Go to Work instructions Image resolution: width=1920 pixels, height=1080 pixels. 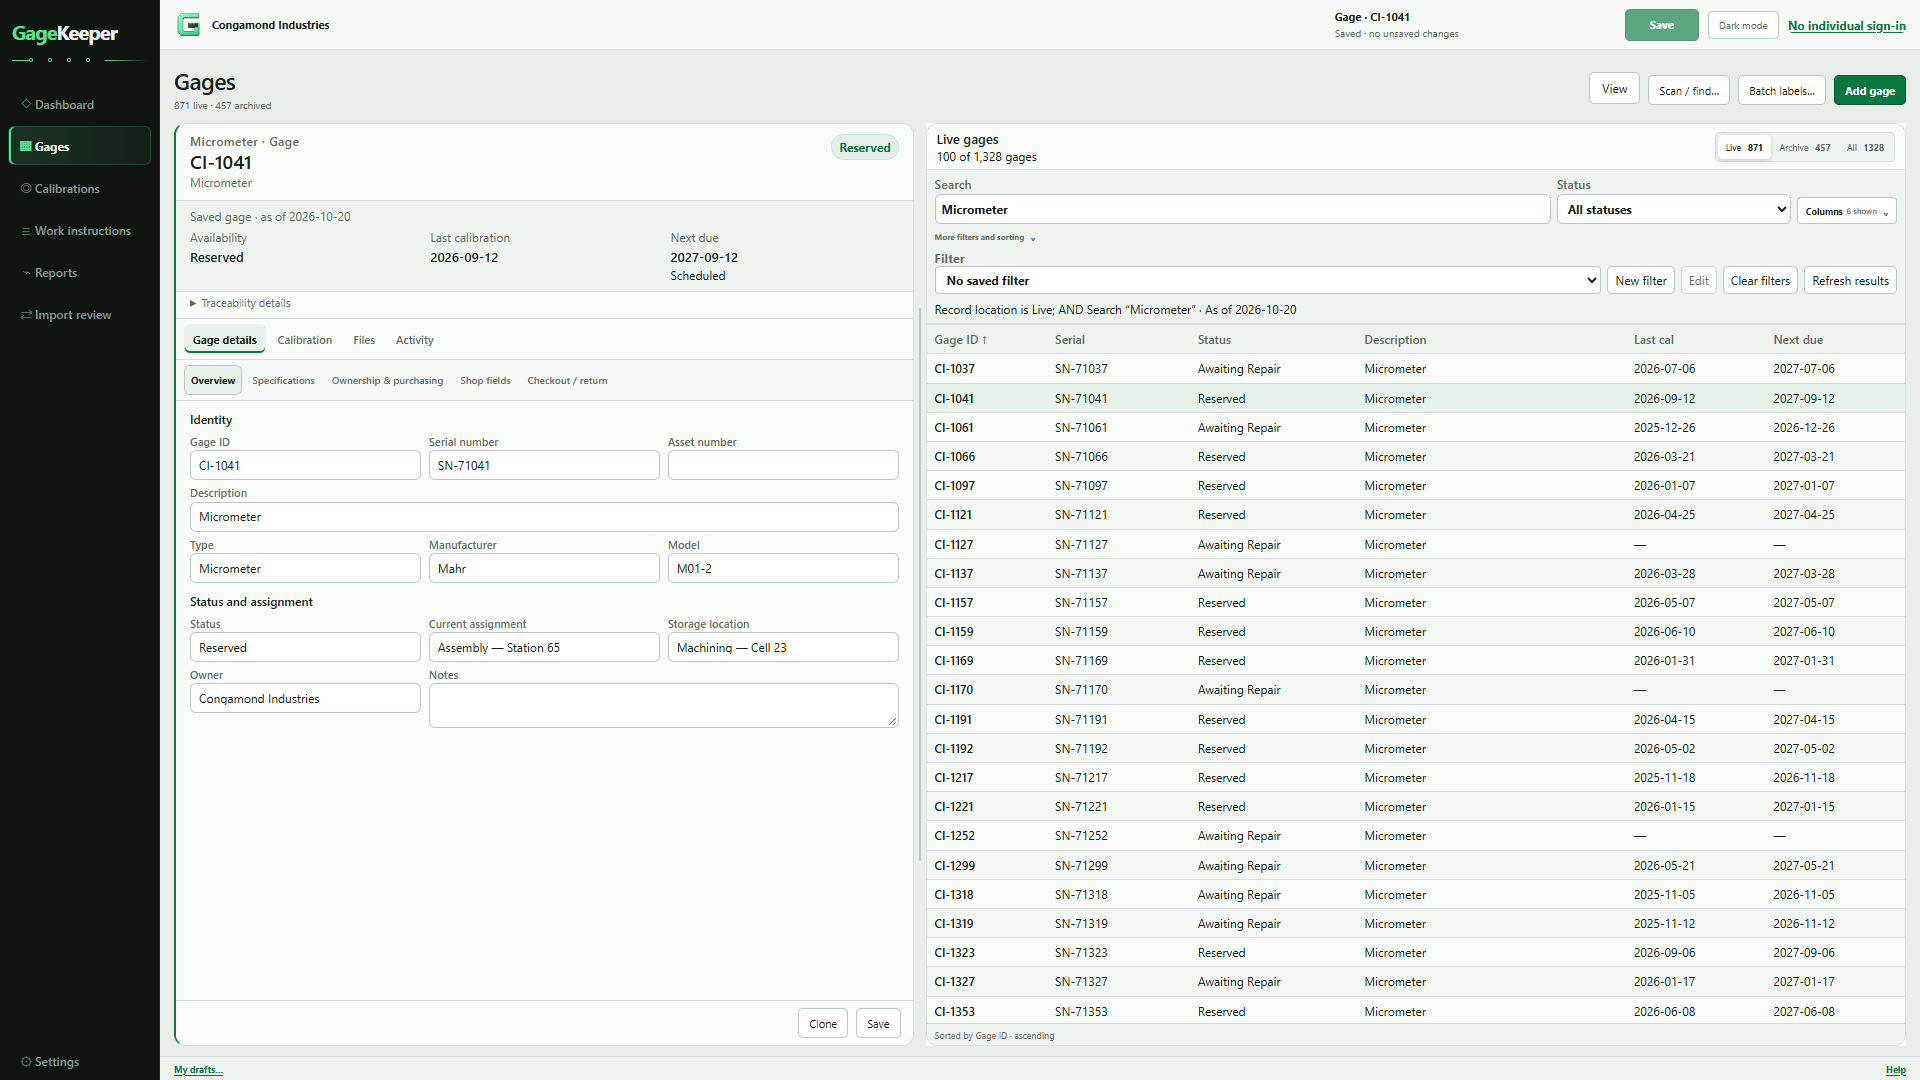pos(80,231)
